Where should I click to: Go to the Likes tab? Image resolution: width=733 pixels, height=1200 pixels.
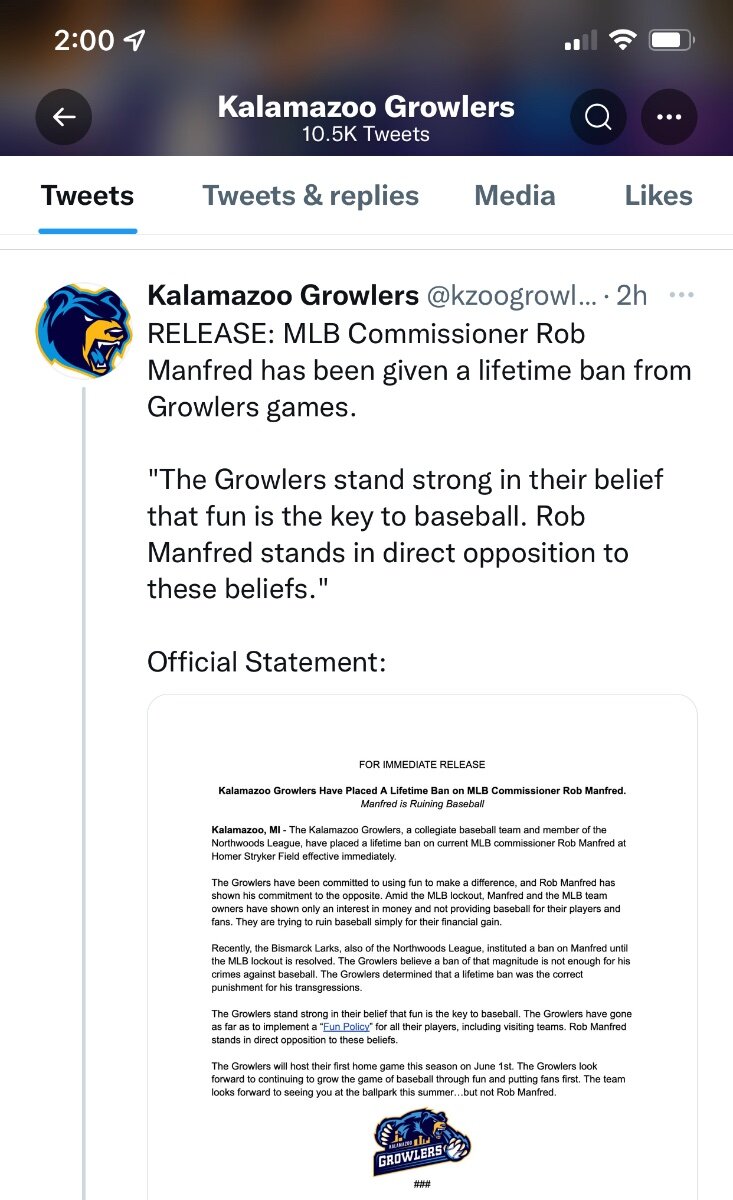click(x=658, y=196)
